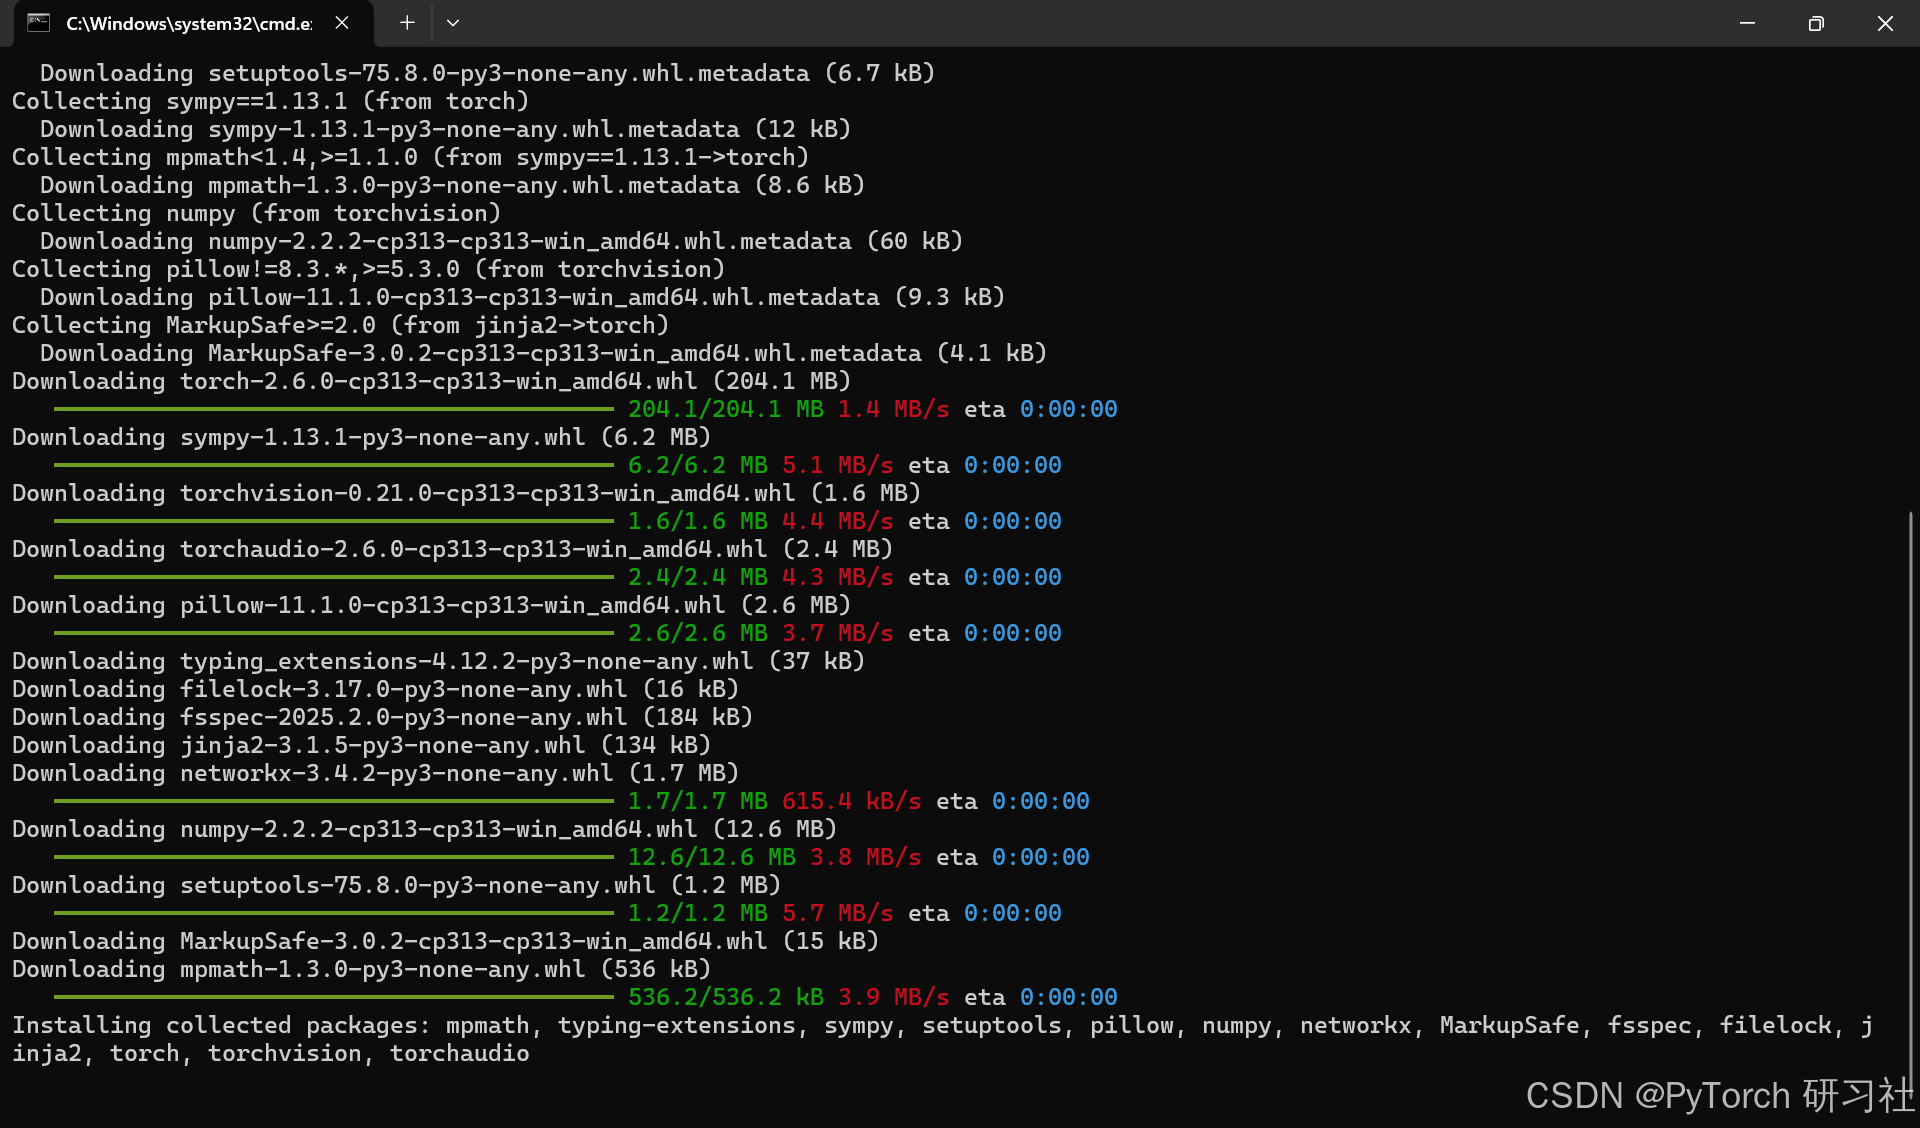Click the sympy 6.2 MB progress bar
The image size is (1920, 1128).
333,465
